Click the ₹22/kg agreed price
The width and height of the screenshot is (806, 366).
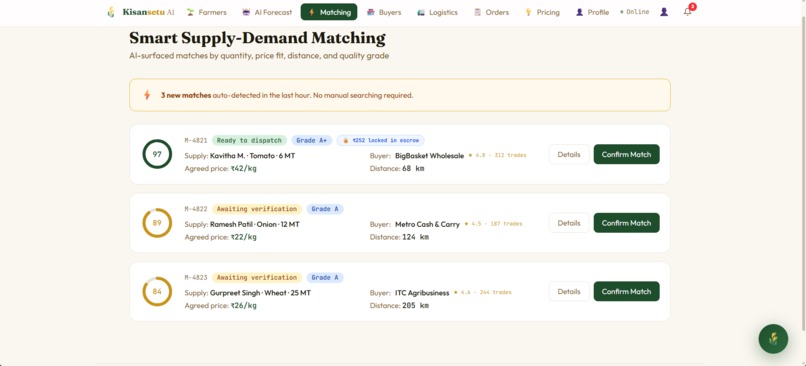pos(243,237)
